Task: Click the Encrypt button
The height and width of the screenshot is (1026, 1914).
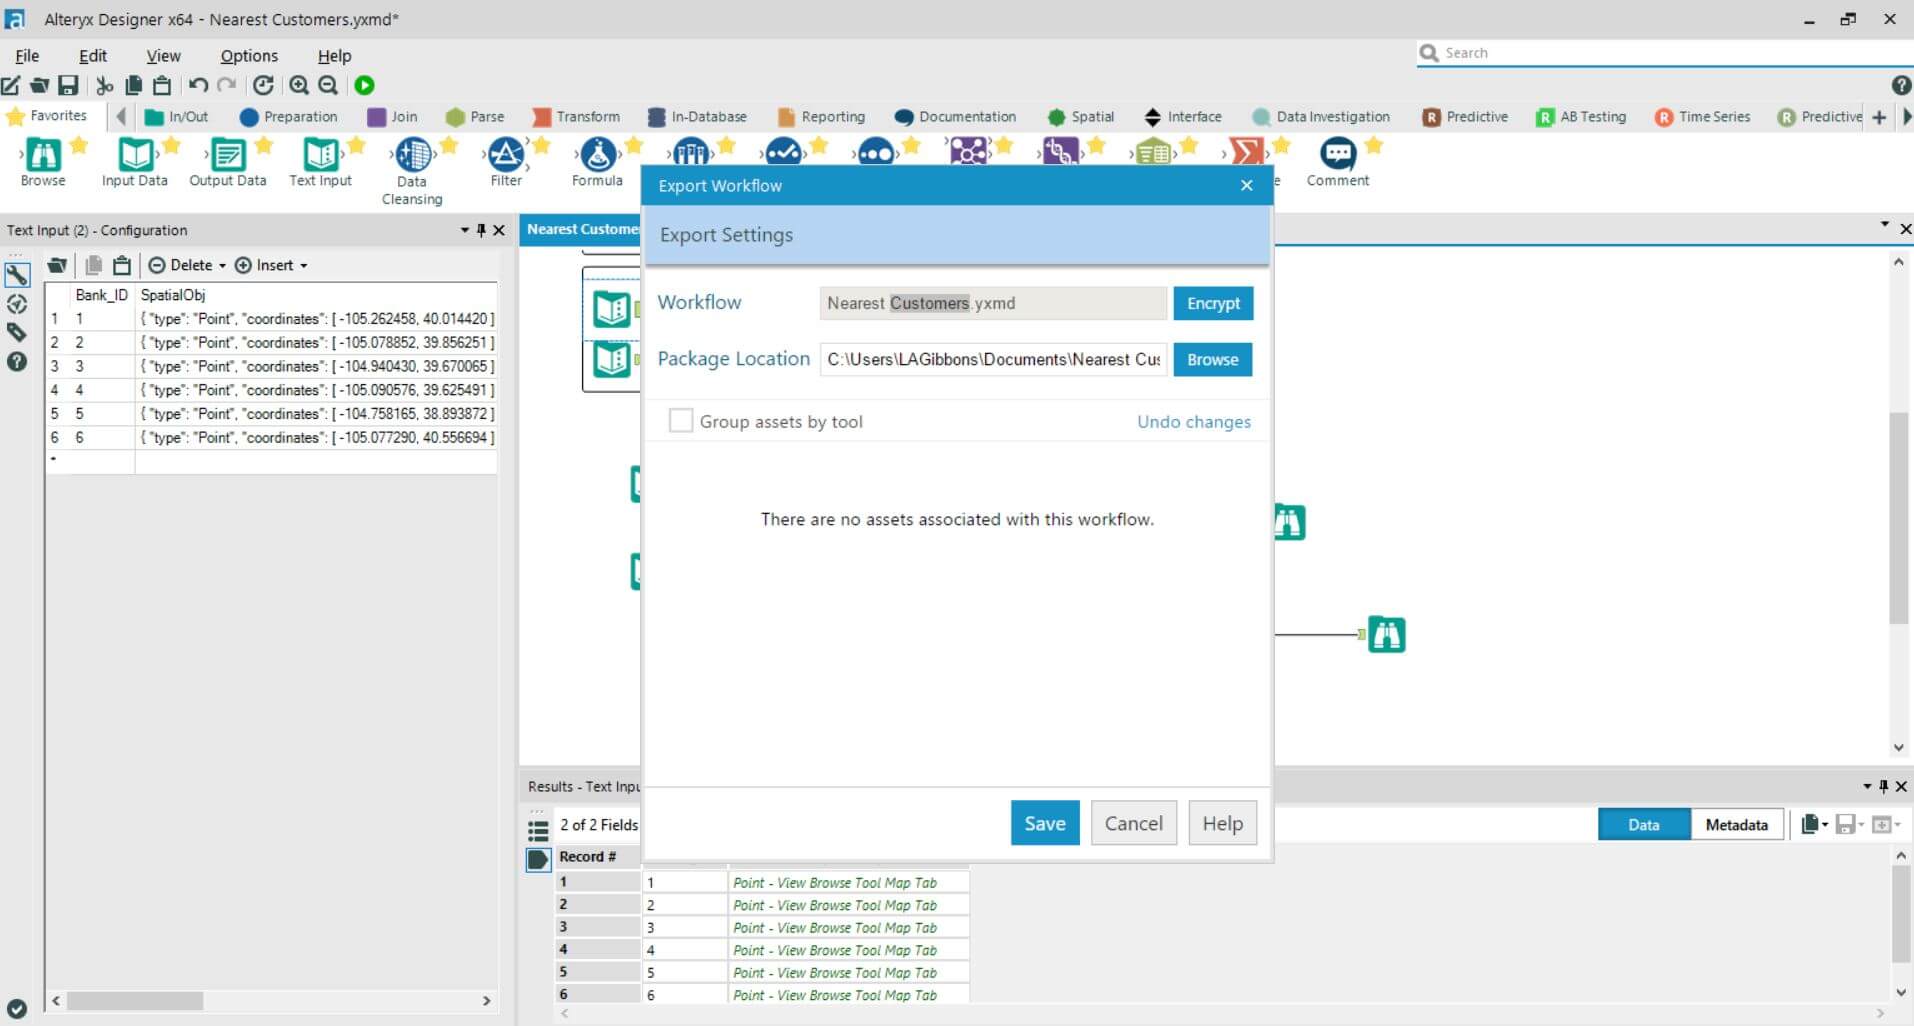Action: point(1213,303)
